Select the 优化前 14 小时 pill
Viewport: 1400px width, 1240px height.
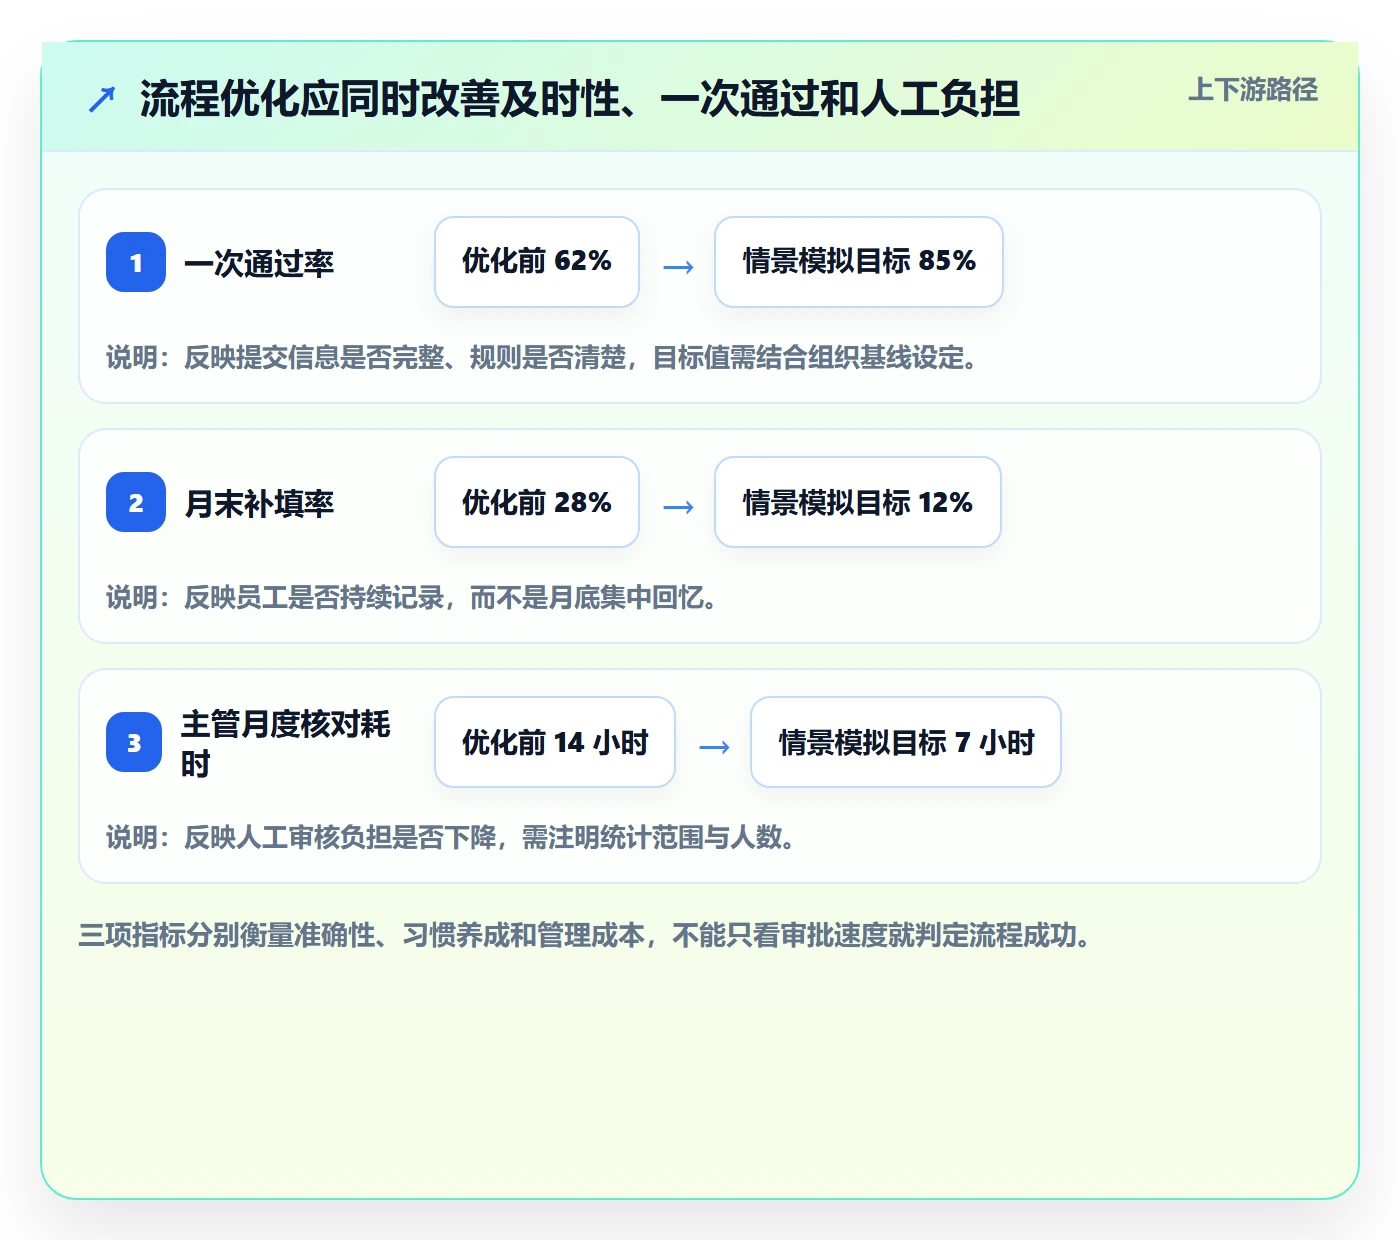[555, 742]
